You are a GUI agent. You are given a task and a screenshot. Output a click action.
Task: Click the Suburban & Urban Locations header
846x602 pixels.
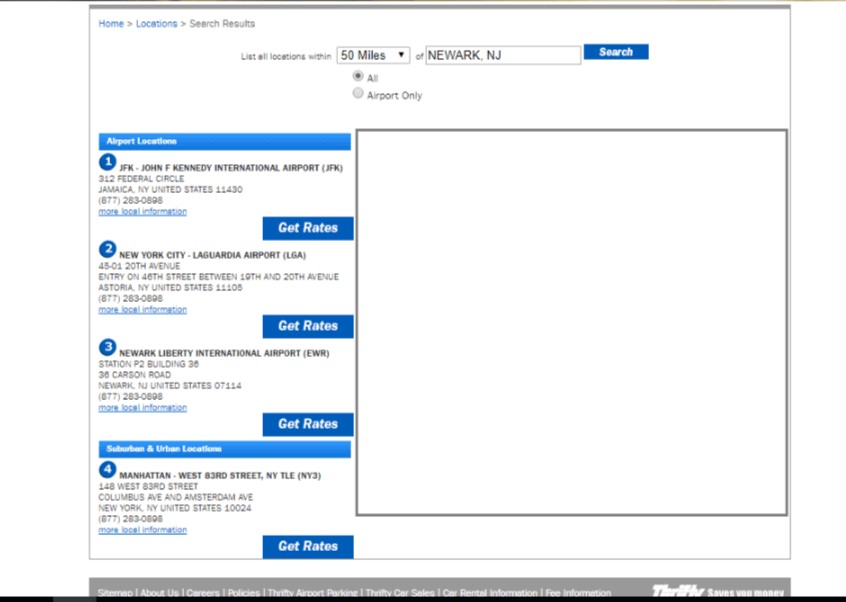pos(224,449)
